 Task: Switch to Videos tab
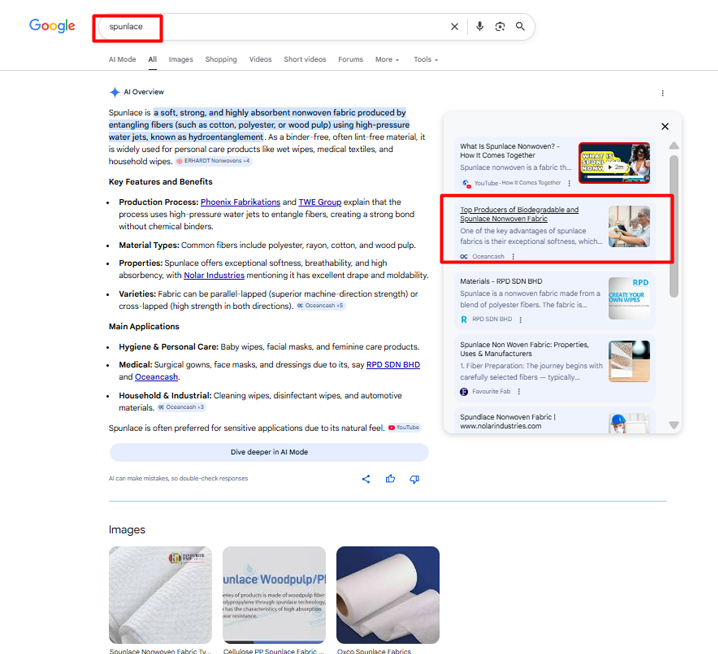tap(260, 60)
